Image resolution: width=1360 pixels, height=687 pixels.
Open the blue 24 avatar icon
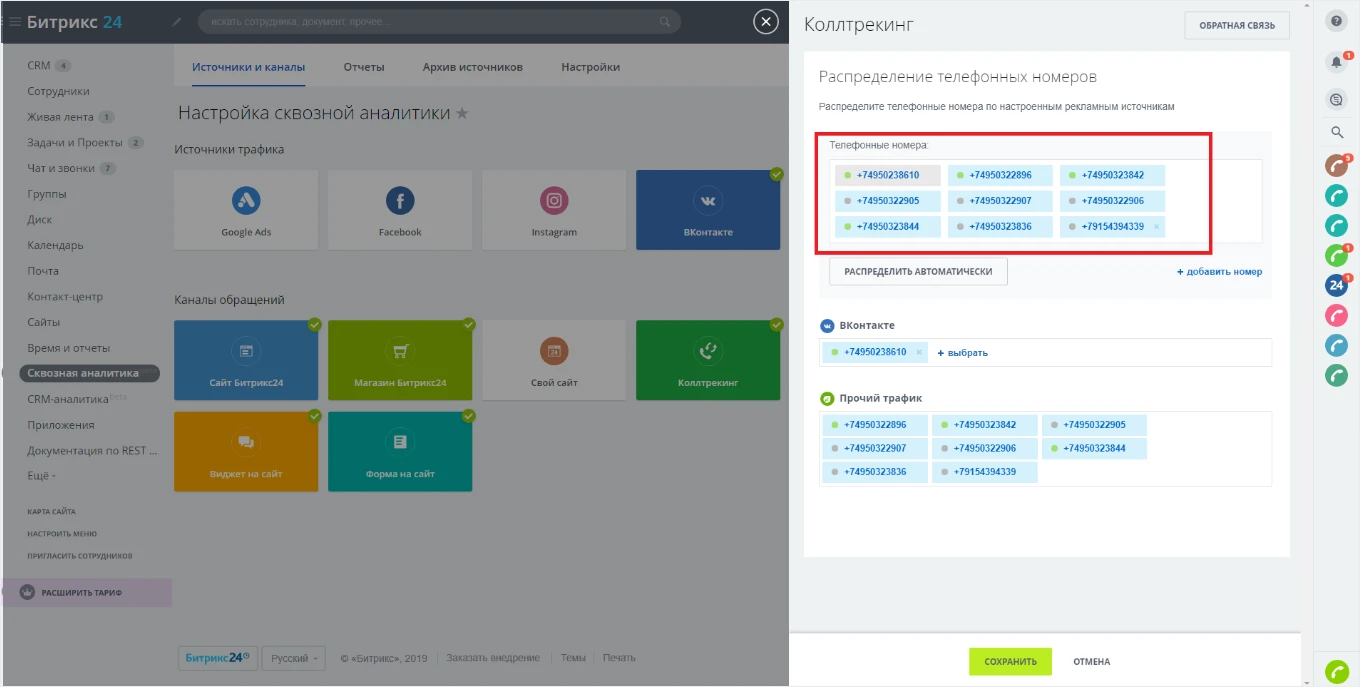(x=1336, y=285)
